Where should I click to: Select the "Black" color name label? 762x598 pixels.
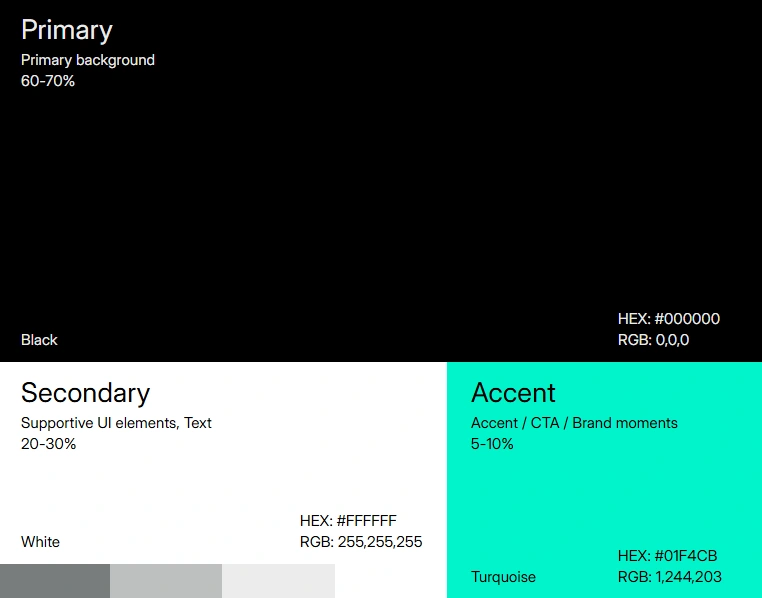click(39, 340)
